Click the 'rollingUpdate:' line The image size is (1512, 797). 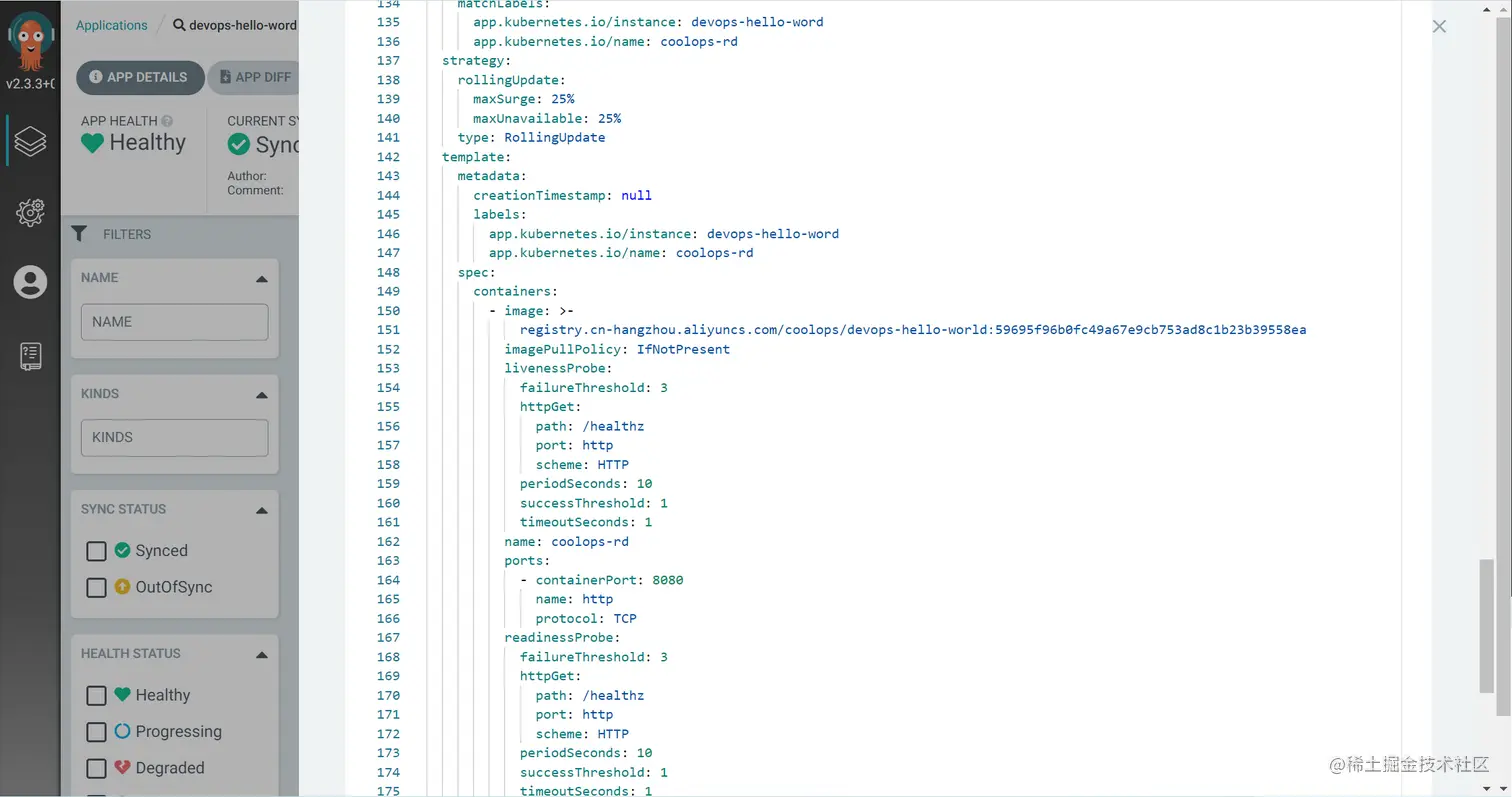click(x=512, y=80)
